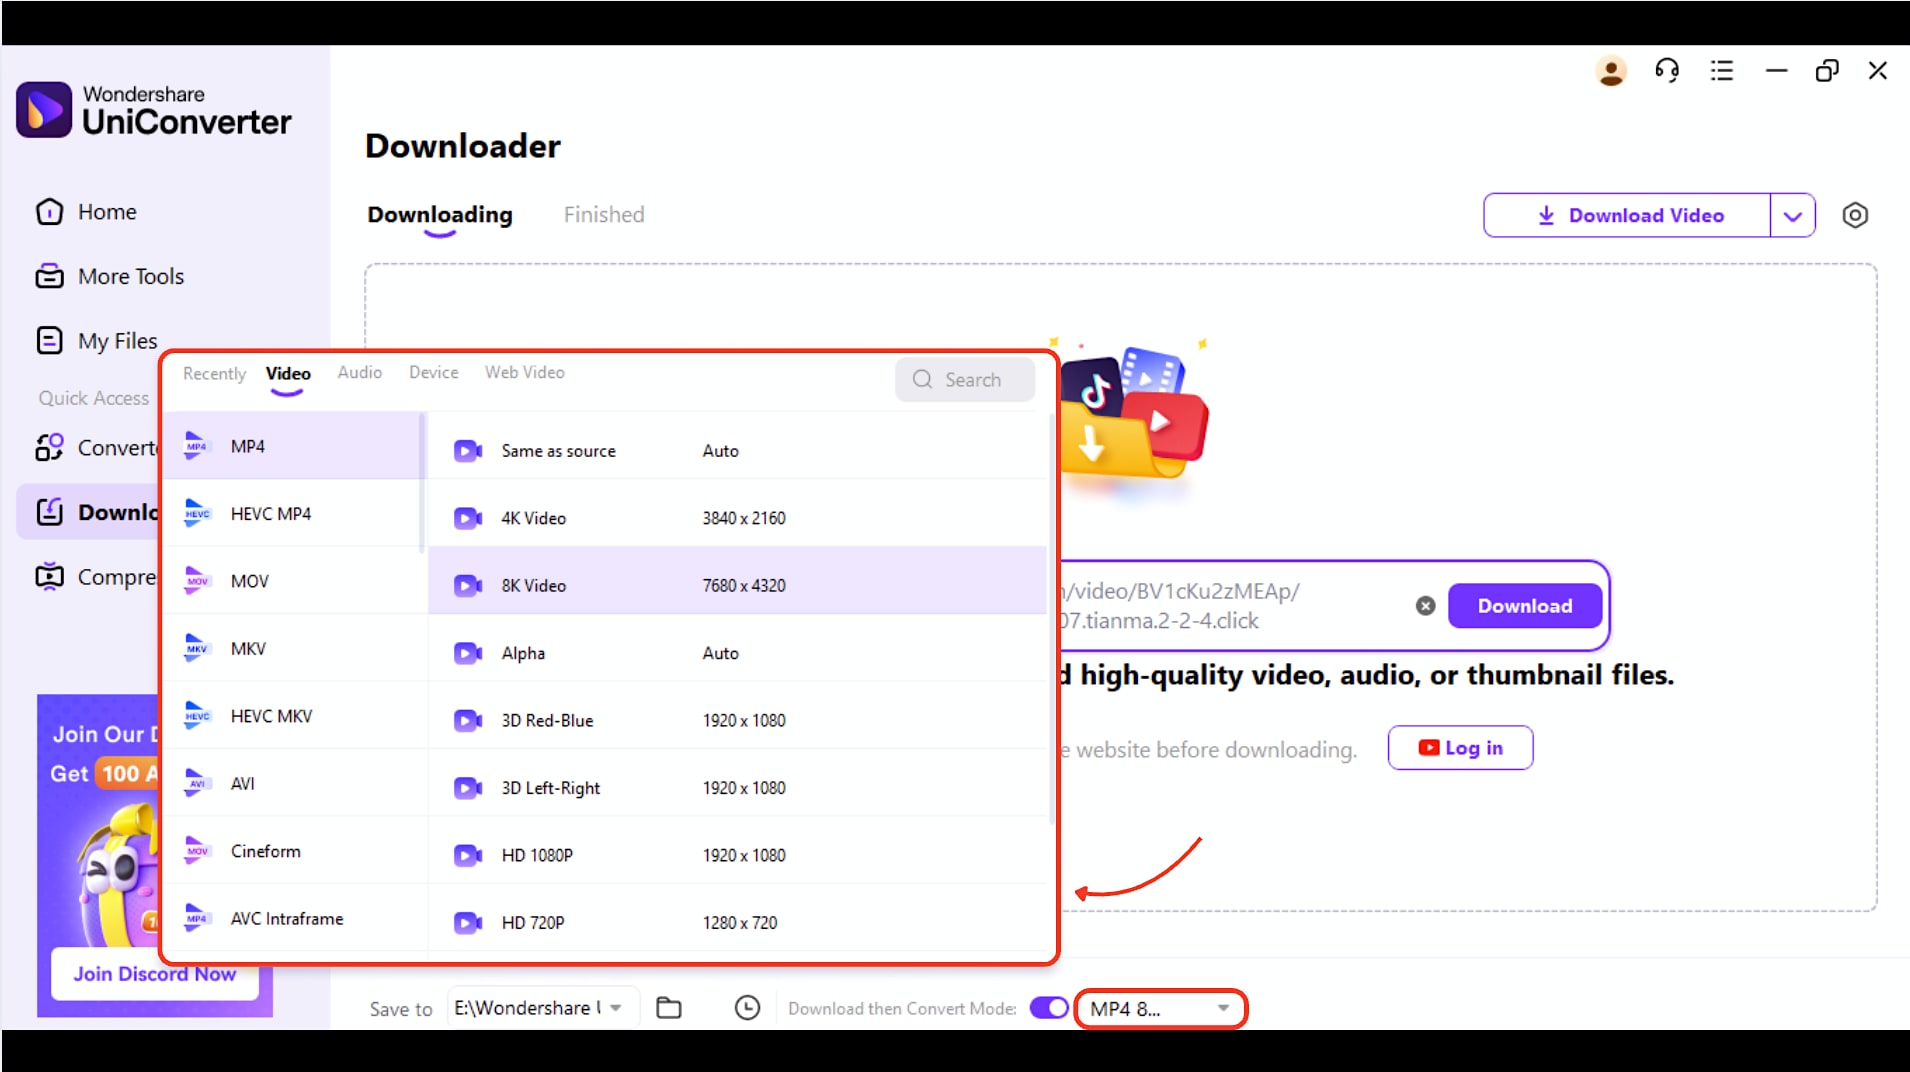Choose 3D Red-Blue preset

tap(737, 720)
